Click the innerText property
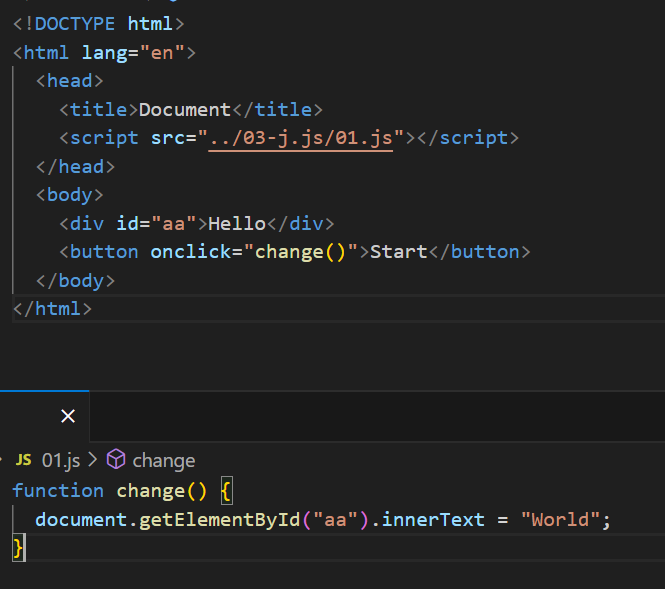 pyautogui.click(x=421, y=520)
